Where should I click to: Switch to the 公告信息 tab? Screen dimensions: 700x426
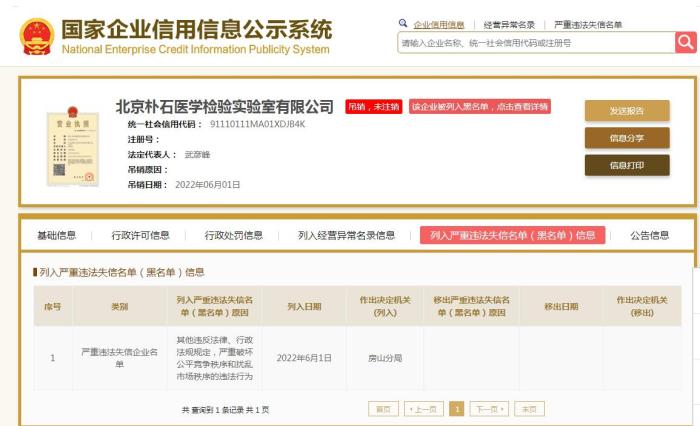(x=649, y=235)
